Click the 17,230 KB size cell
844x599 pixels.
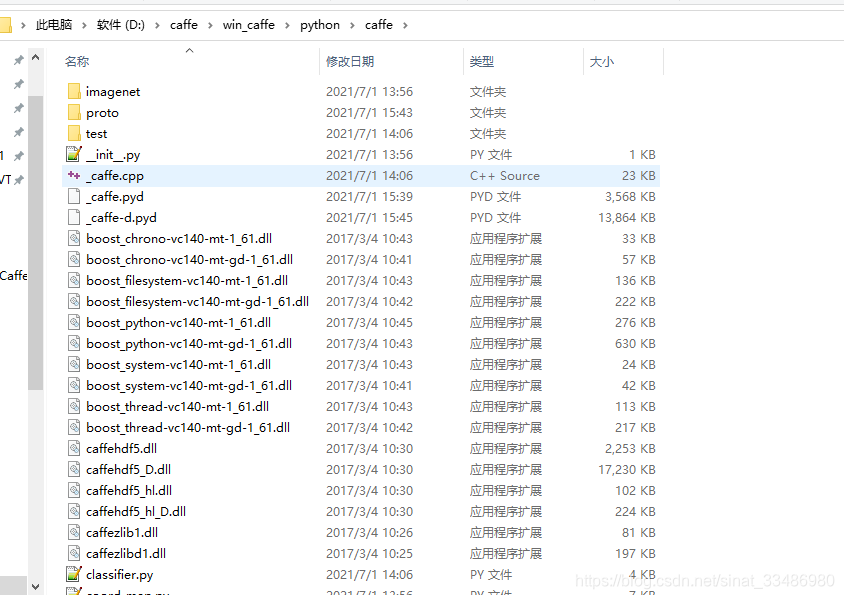pos(627,470)
